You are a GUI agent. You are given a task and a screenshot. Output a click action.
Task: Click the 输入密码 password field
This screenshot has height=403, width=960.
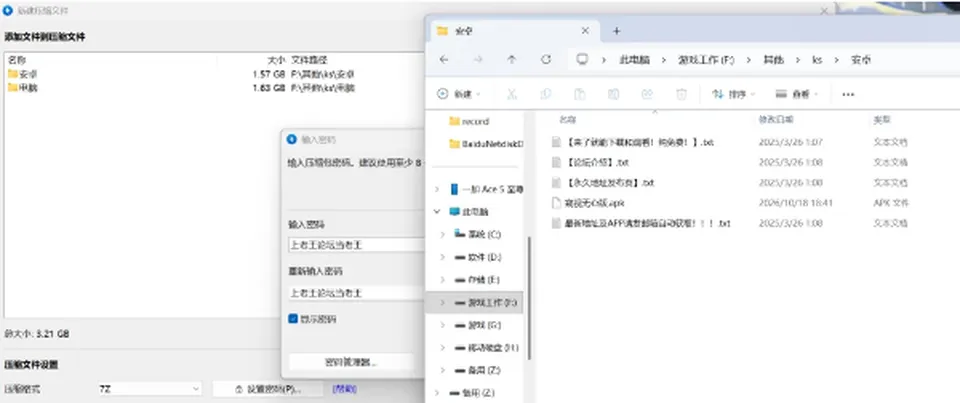(x=356, y=245)
